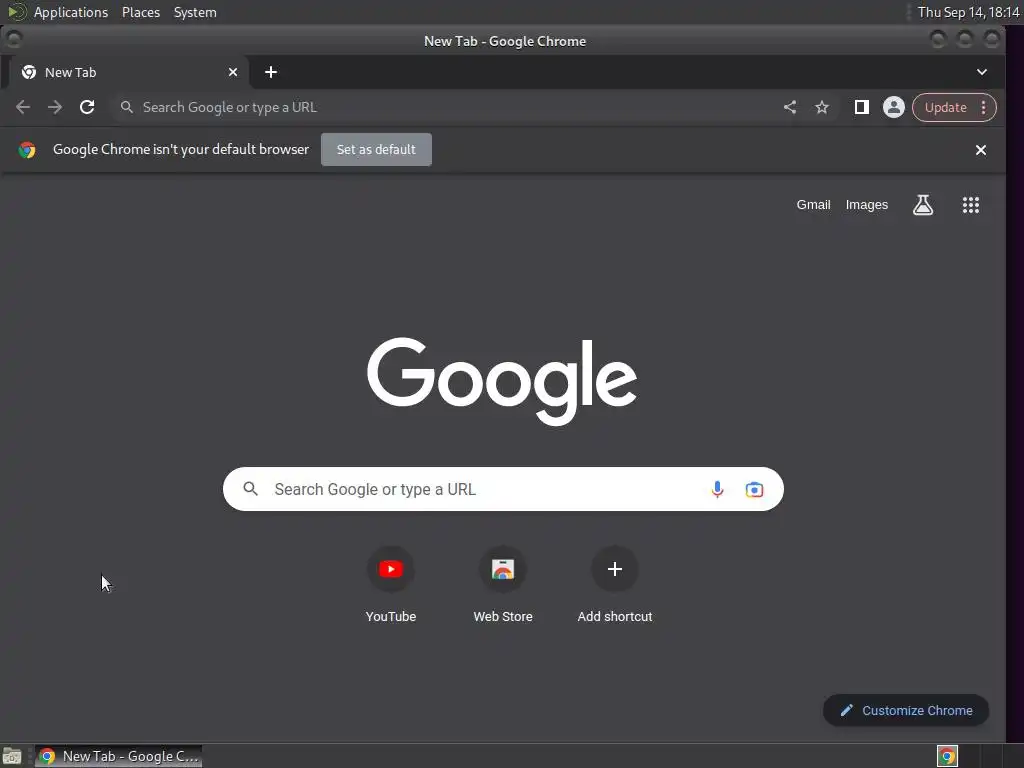The height and width of the screenshot is (768, 1024).
Task: Click the magnifier icon in the search box
Action: click(x=250, y=488)
